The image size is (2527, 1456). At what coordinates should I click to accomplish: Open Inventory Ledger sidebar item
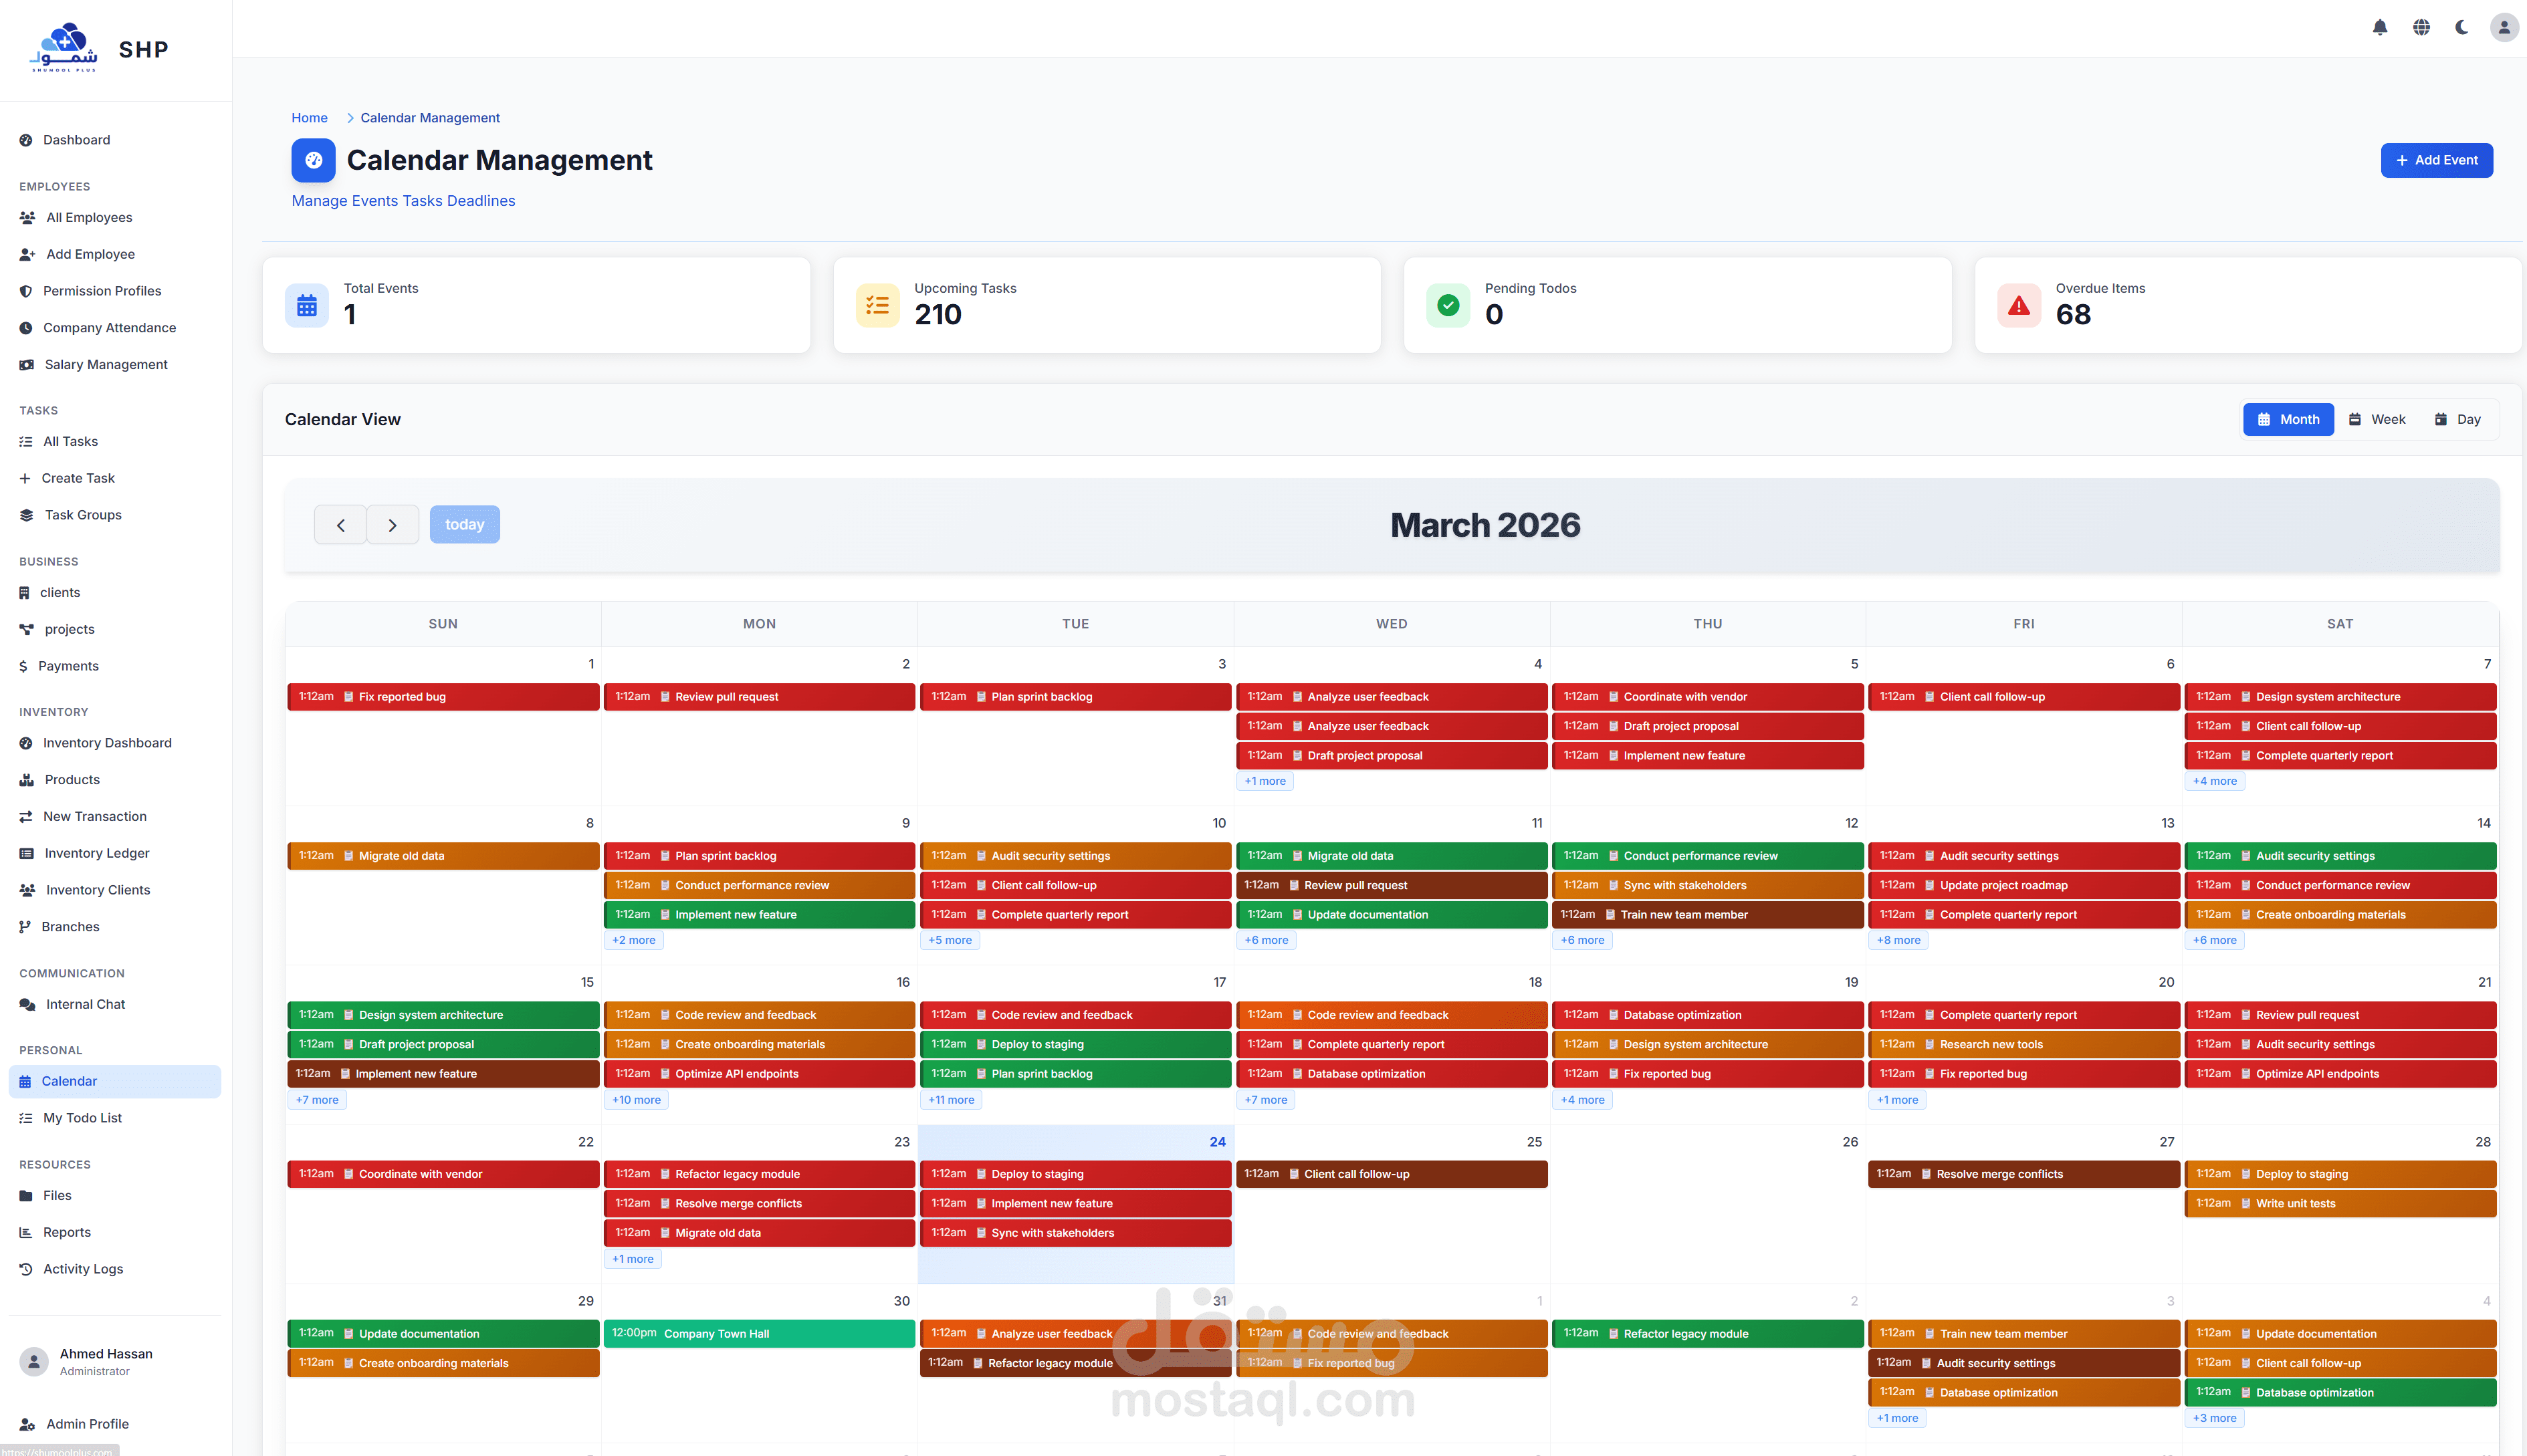pyautogui.click(x=96, y=853)
